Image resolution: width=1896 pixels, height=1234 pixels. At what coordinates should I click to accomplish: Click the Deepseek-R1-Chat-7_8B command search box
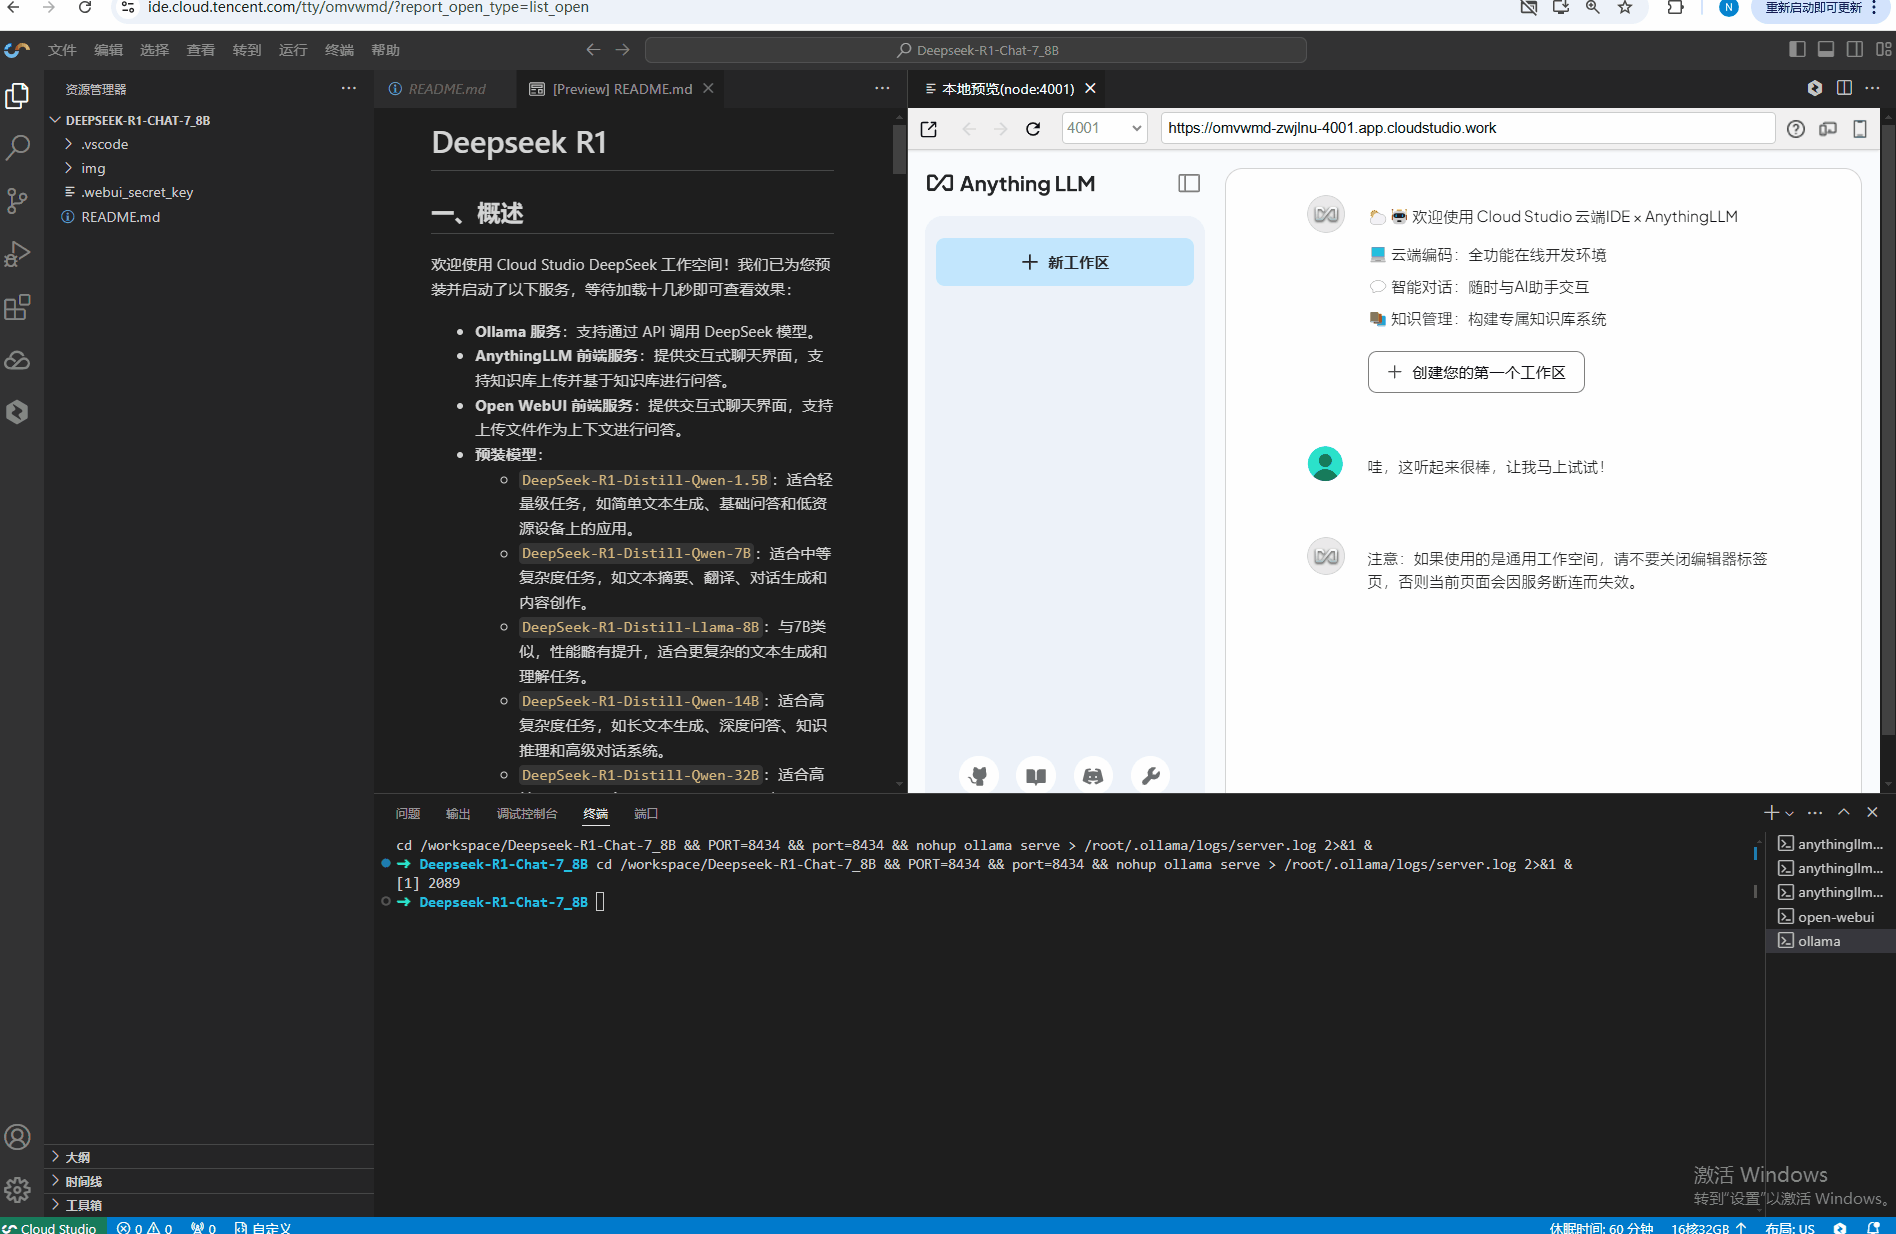976,50
